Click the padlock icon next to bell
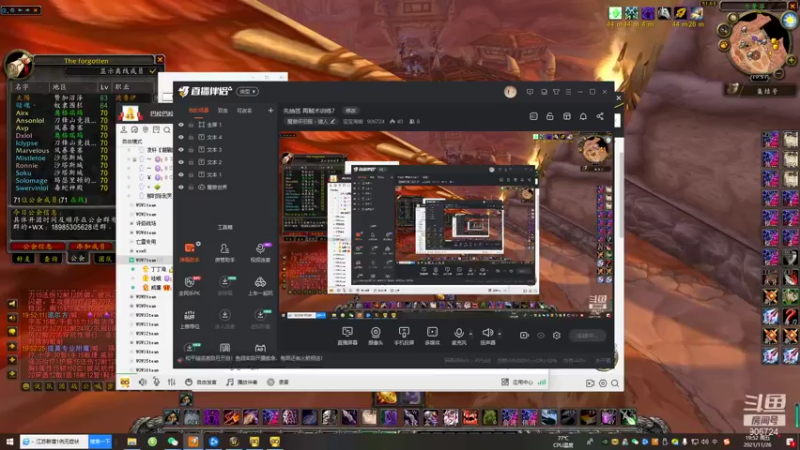800x450 pixels. click(550, 116)
